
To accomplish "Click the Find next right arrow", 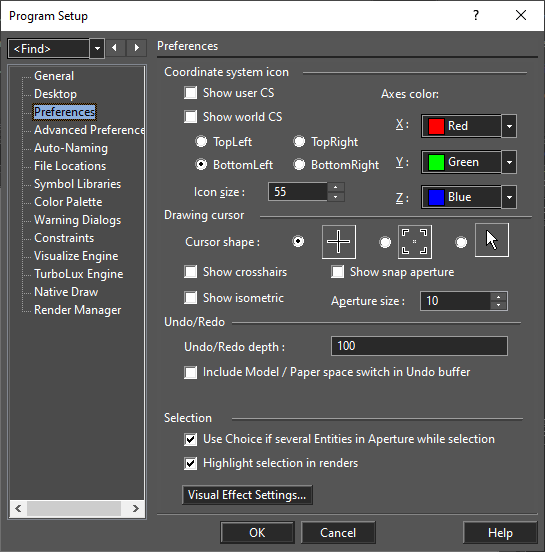I will 137,48.
